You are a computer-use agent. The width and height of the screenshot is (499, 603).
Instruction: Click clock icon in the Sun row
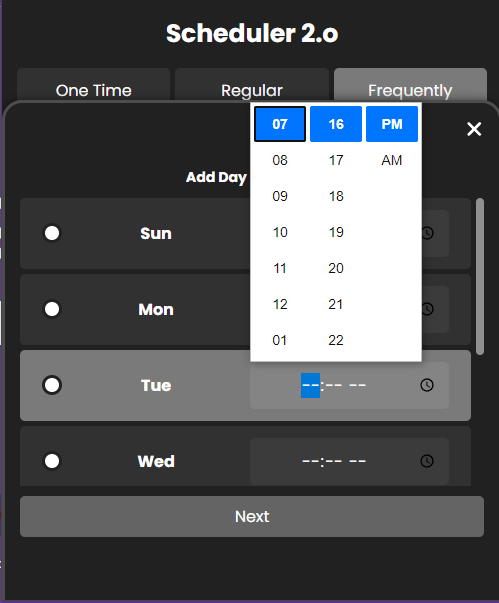point(427,233)
